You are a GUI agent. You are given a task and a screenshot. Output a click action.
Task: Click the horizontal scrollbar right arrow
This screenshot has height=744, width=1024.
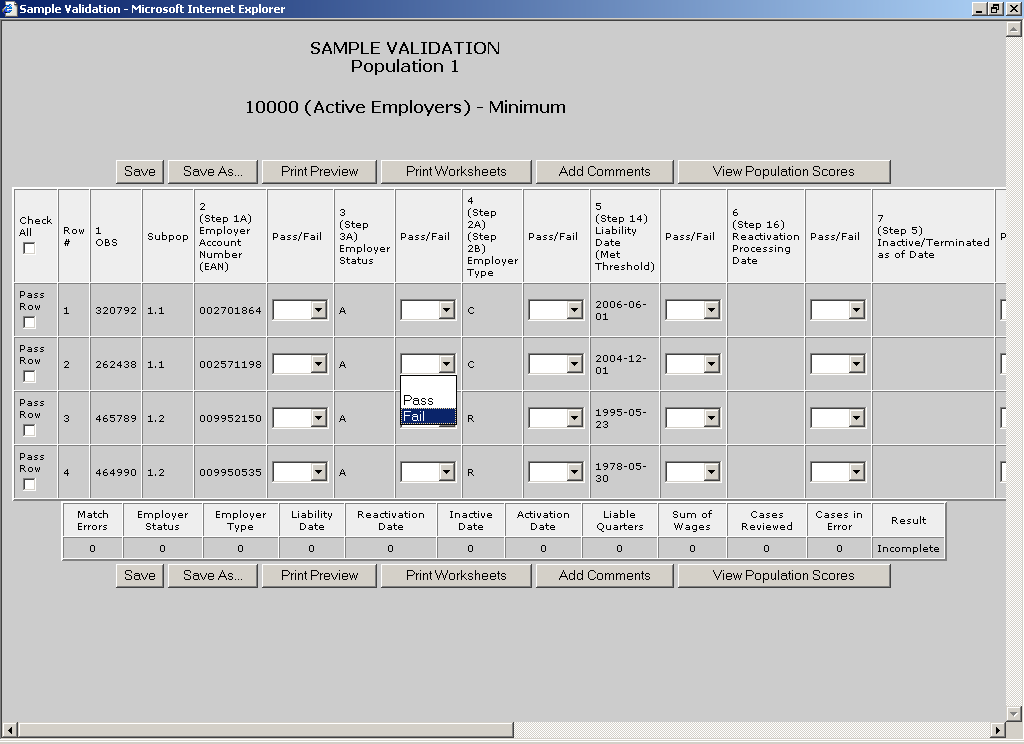(x=997, y=730)
